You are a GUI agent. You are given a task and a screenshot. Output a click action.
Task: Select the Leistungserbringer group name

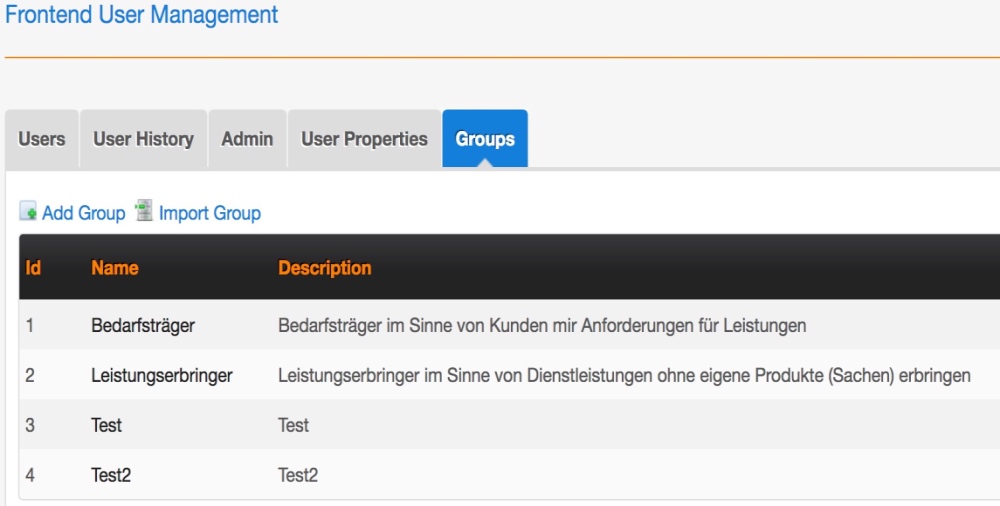coord(161,376)
